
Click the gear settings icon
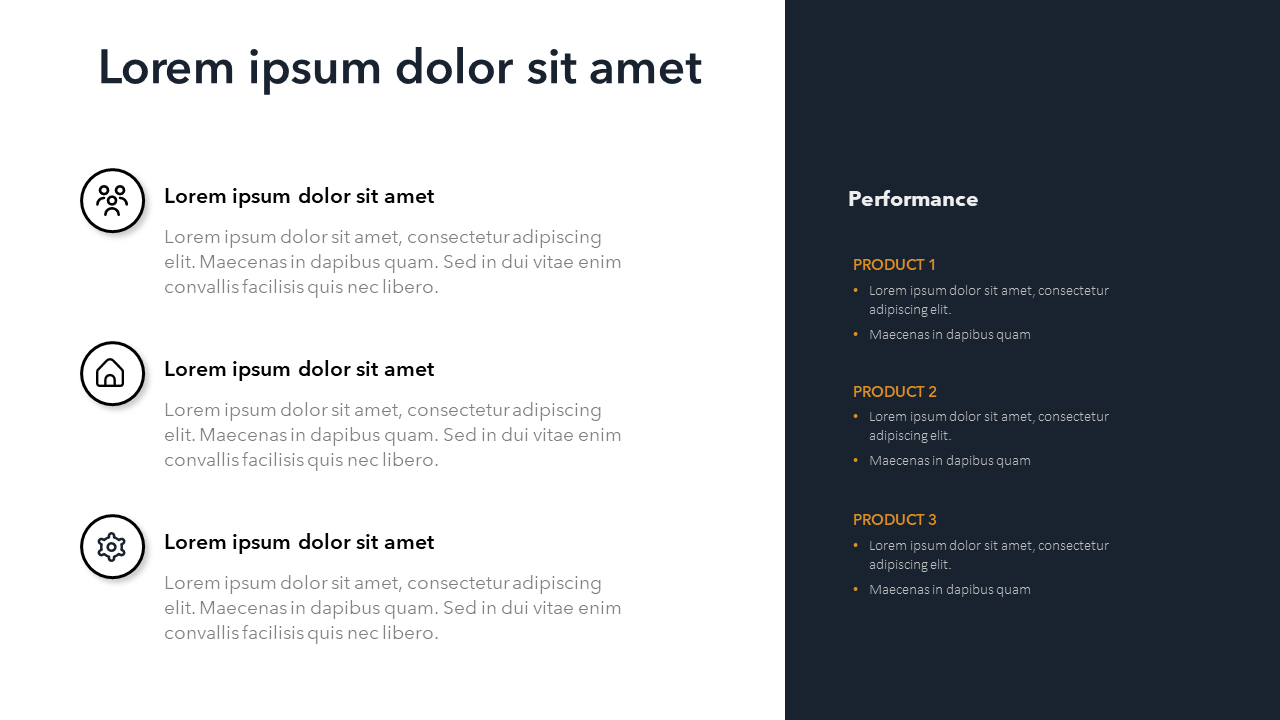coord(112,546)
